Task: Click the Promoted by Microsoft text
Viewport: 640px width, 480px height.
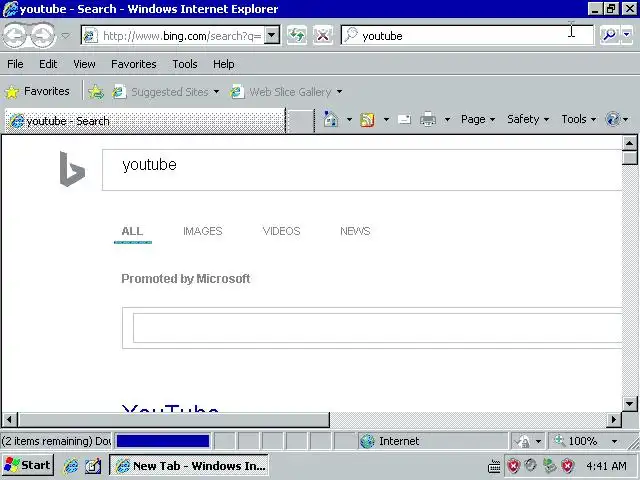Action: point(186,279)
